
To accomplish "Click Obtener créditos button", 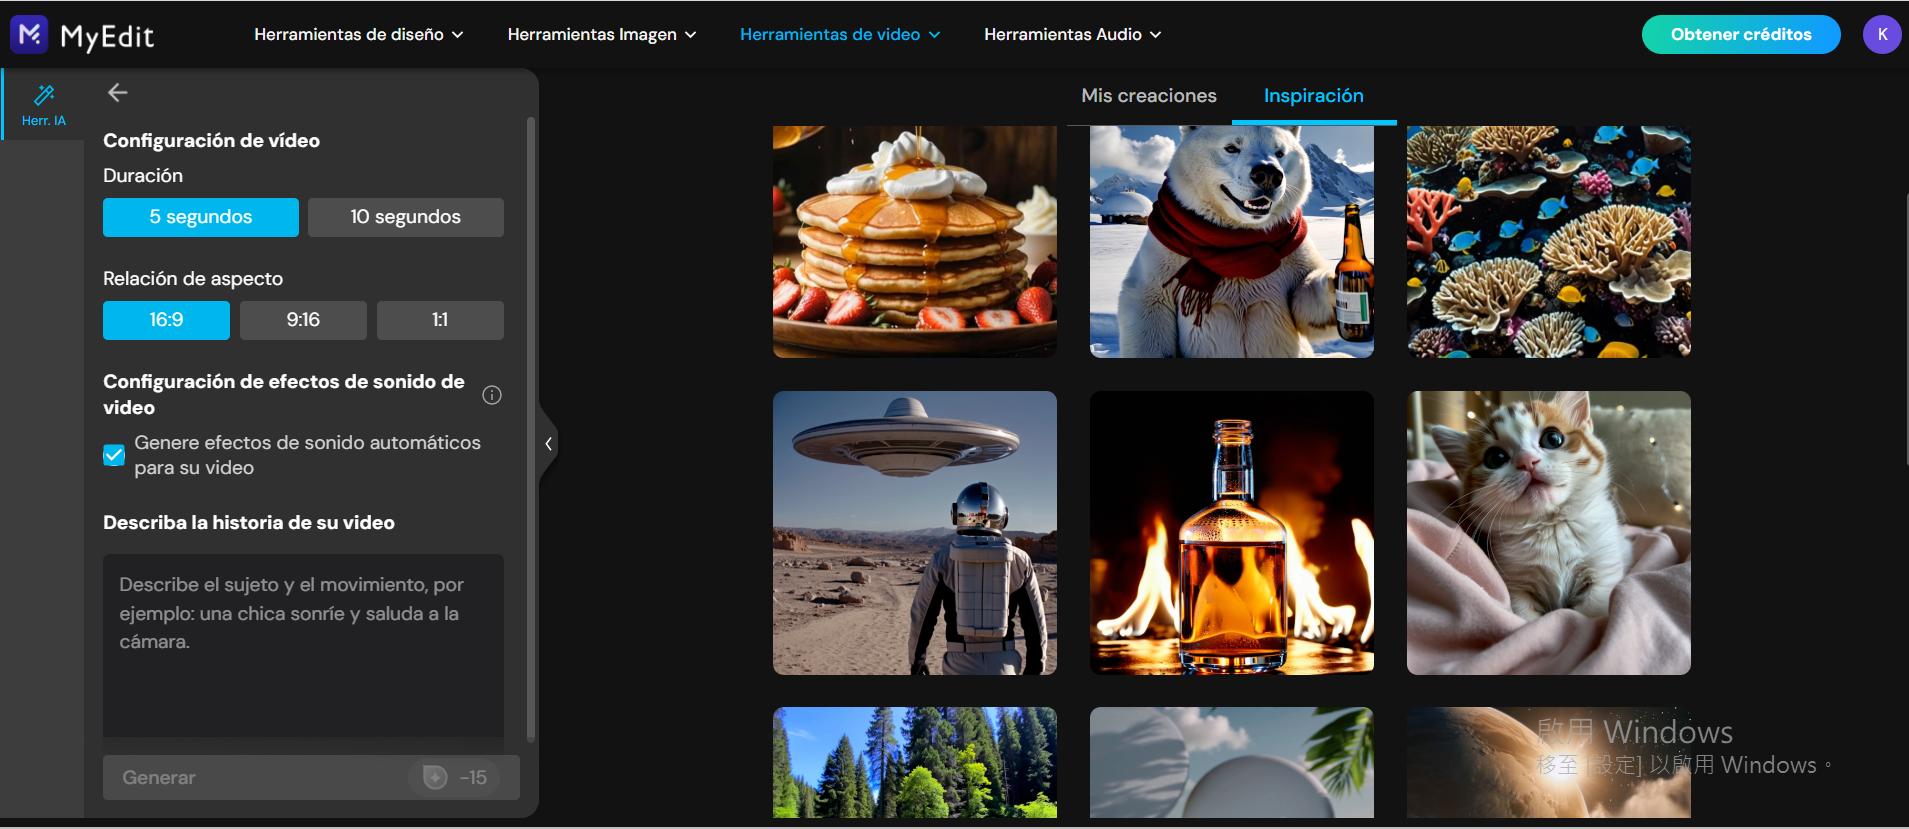I will (1741, 34).
